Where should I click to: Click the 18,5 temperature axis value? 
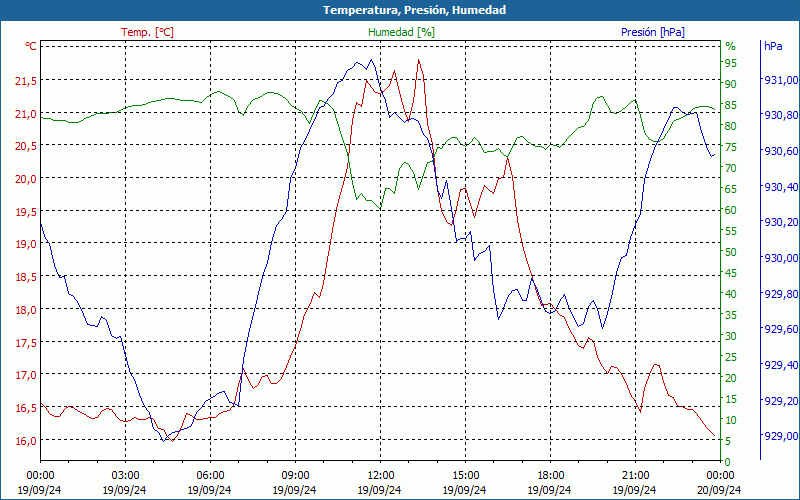[26, 277]
